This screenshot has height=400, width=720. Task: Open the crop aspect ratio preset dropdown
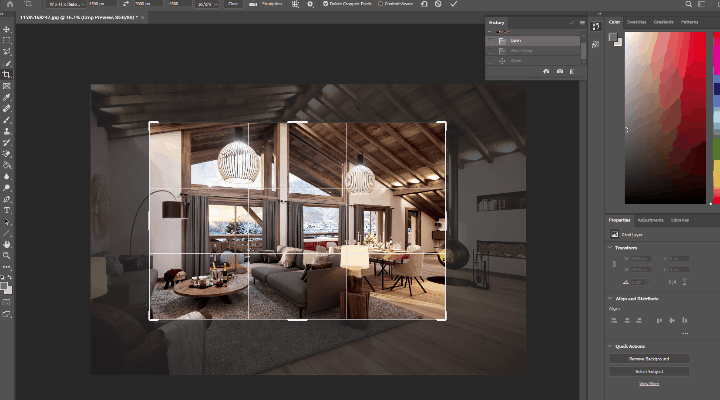pyautogui.click(x=66, y=4)
